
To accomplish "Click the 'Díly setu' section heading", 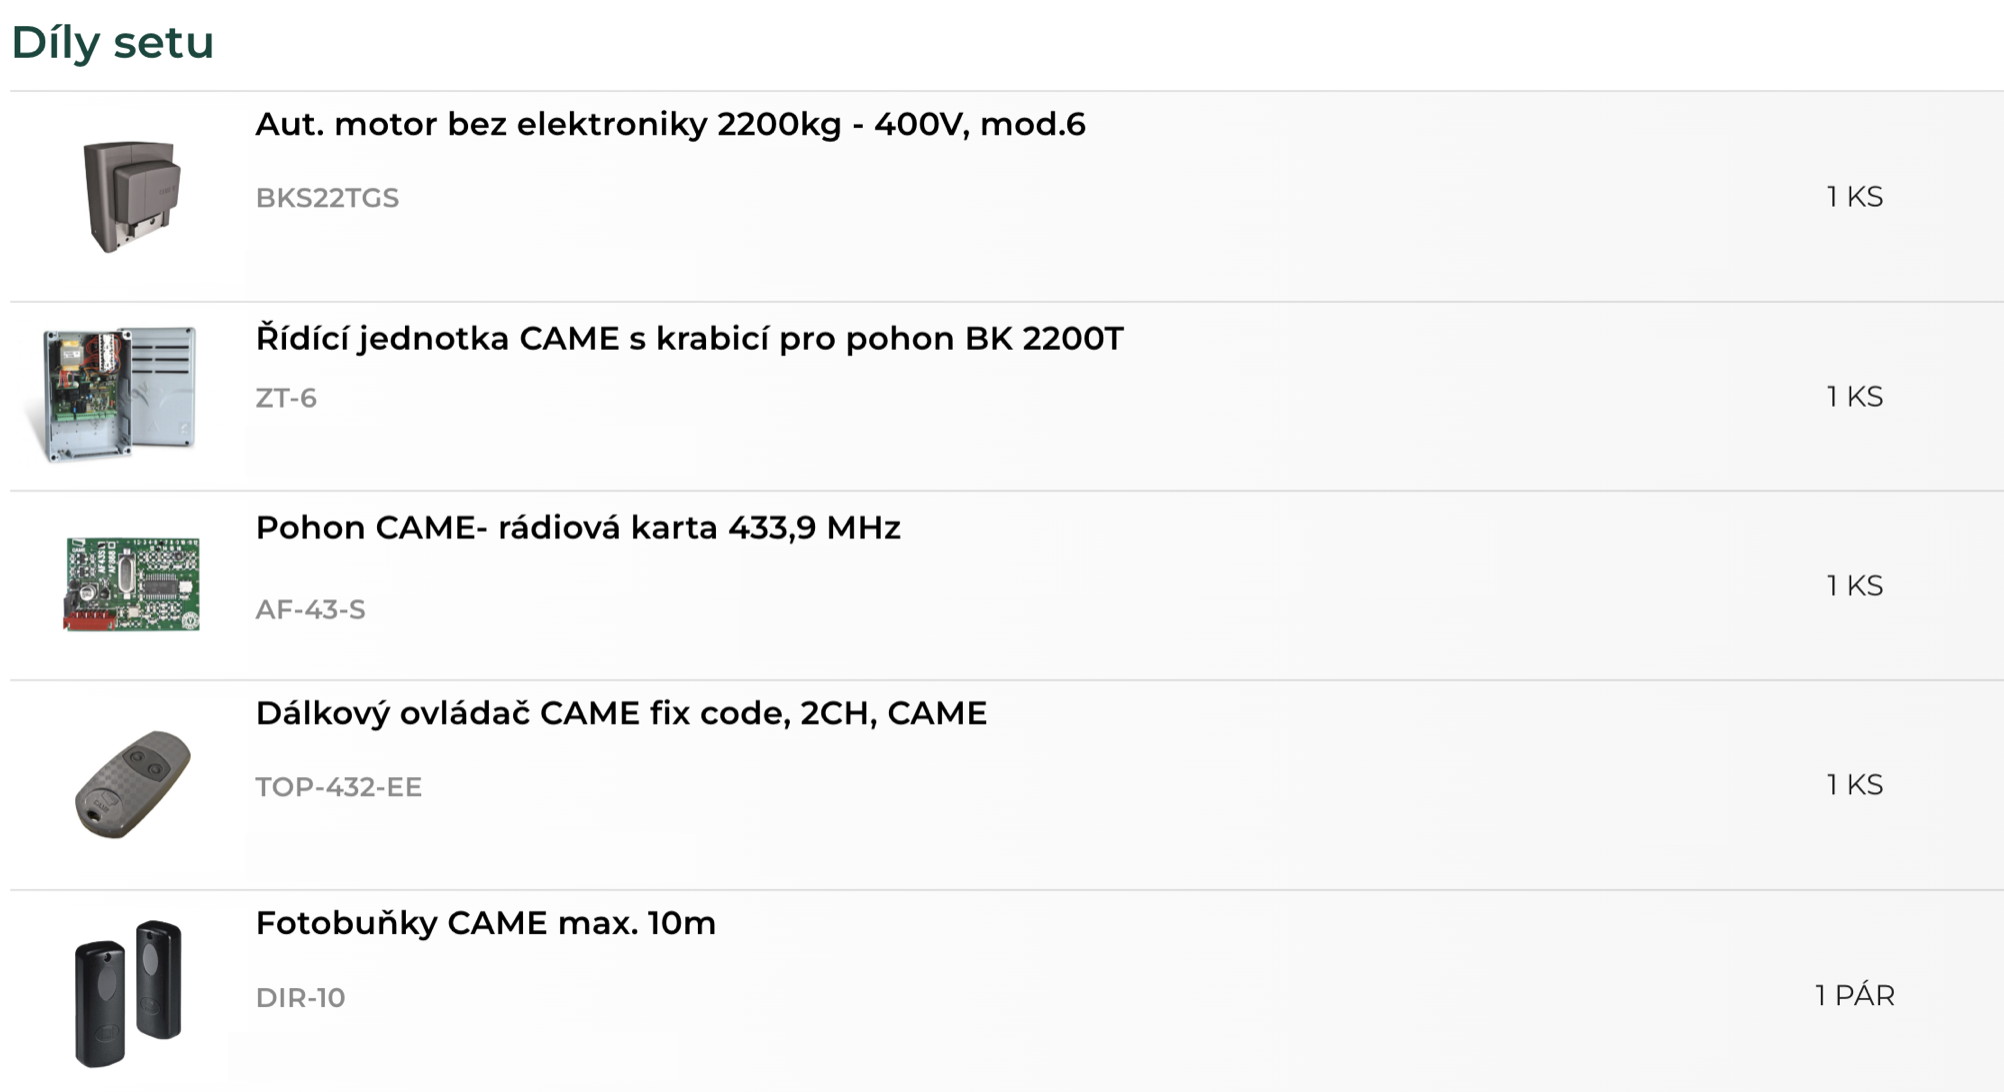I will 112,42.
